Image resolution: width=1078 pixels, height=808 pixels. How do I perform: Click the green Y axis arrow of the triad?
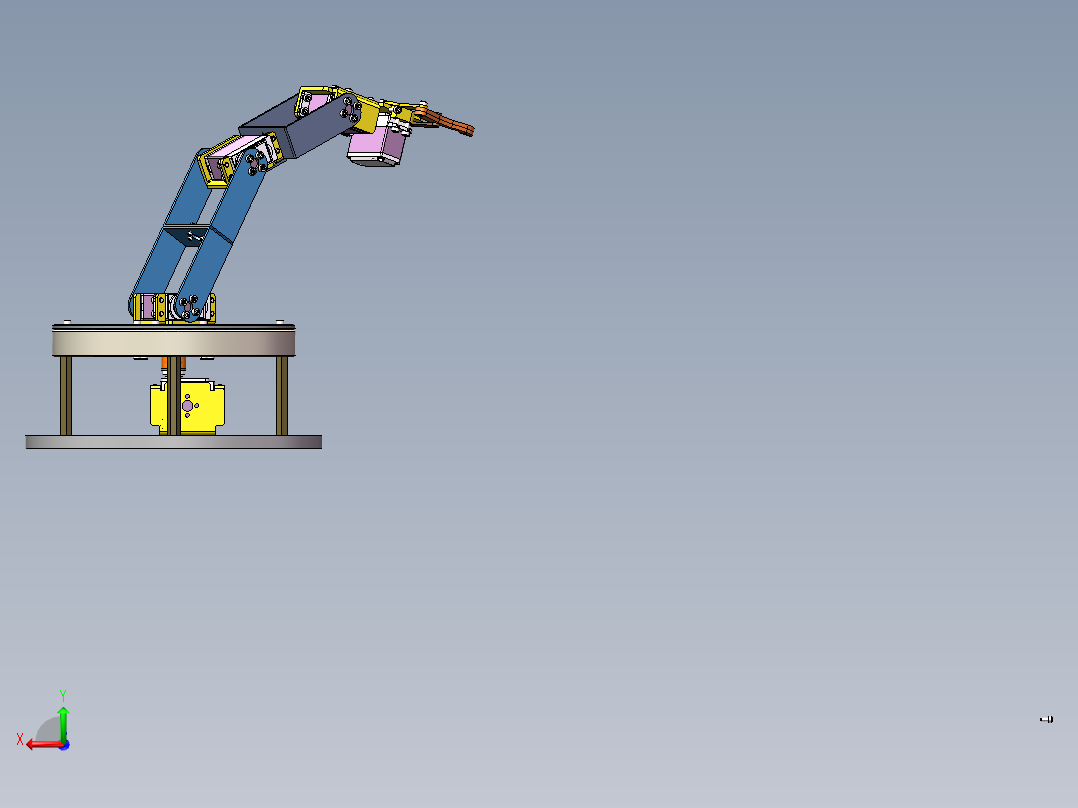tap(63, 723)
